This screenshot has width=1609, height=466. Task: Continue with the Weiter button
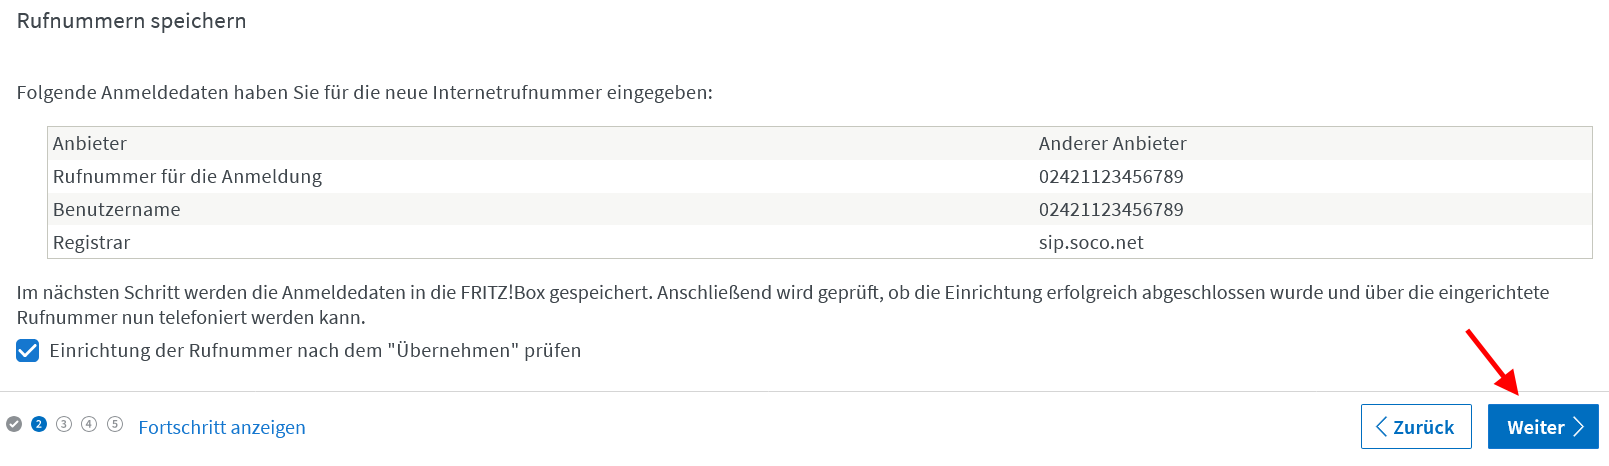pos(1543,427)
